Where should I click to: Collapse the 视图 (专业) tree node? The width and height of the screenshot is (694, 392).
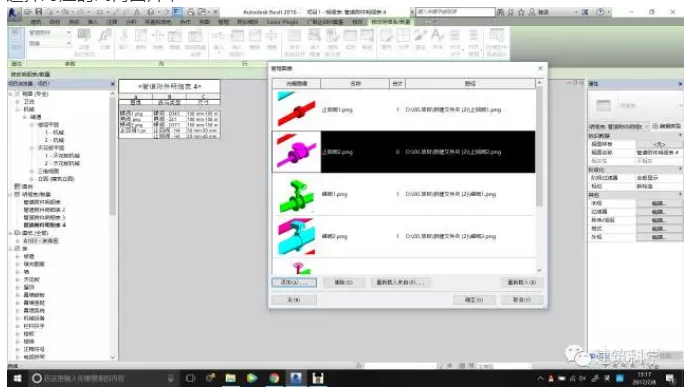[11, 94]
